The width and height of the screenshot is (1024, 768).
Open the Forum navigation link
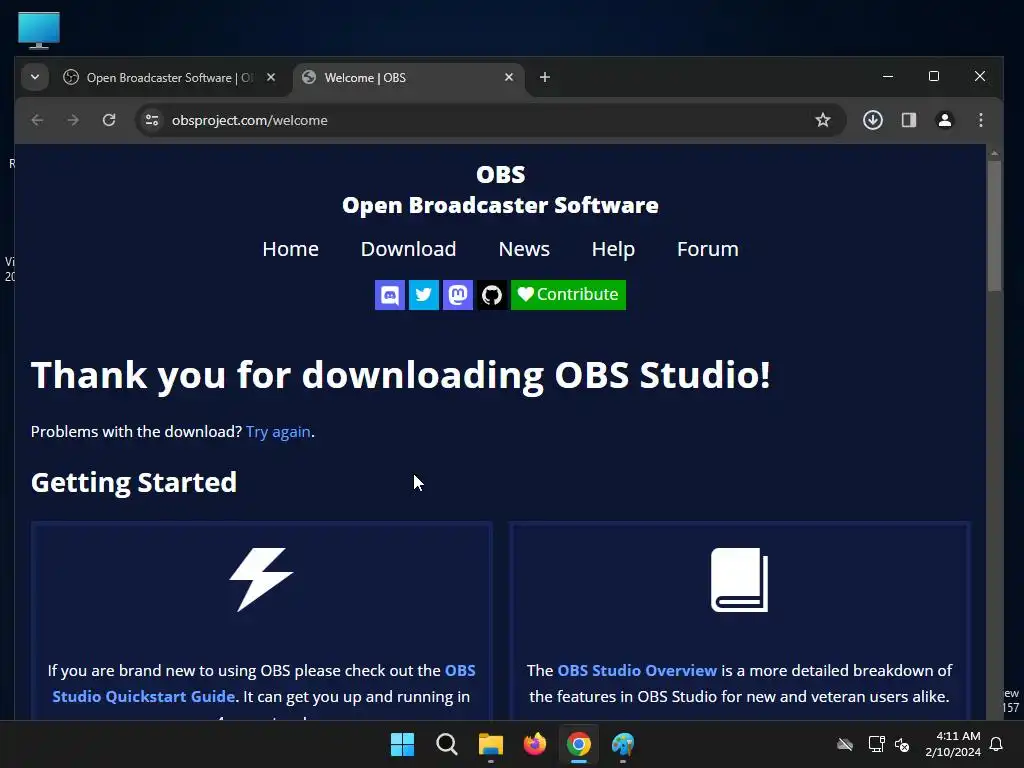(708, 249)
